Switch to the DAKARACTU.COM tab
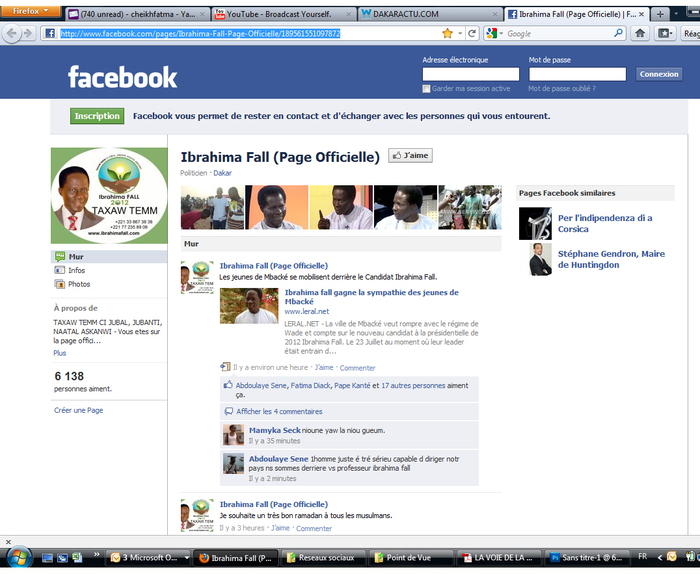The image size is (700, 574). pos(430,14)
